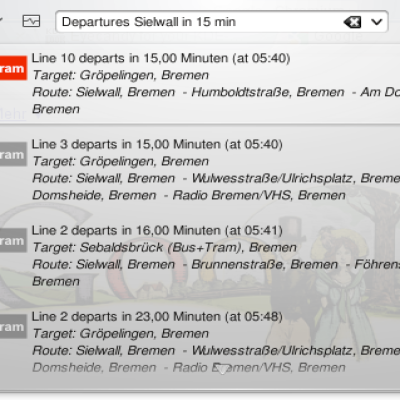400x400 pixels.
Task: Click 'Target: Gröpelingen, Bremen' under Line 10
Action: point(121,75)
